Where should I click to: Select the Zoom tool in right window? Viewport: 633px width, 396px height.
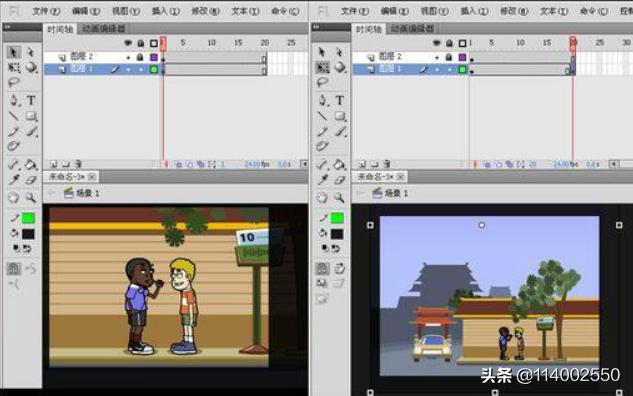[x=339, y=197]
